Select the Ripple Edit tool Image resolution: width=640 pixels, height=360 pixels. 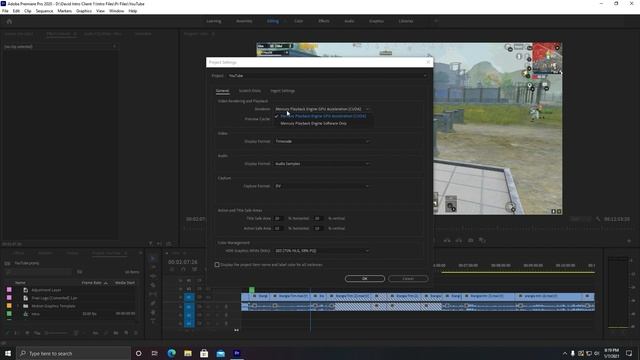coord(153,276)
